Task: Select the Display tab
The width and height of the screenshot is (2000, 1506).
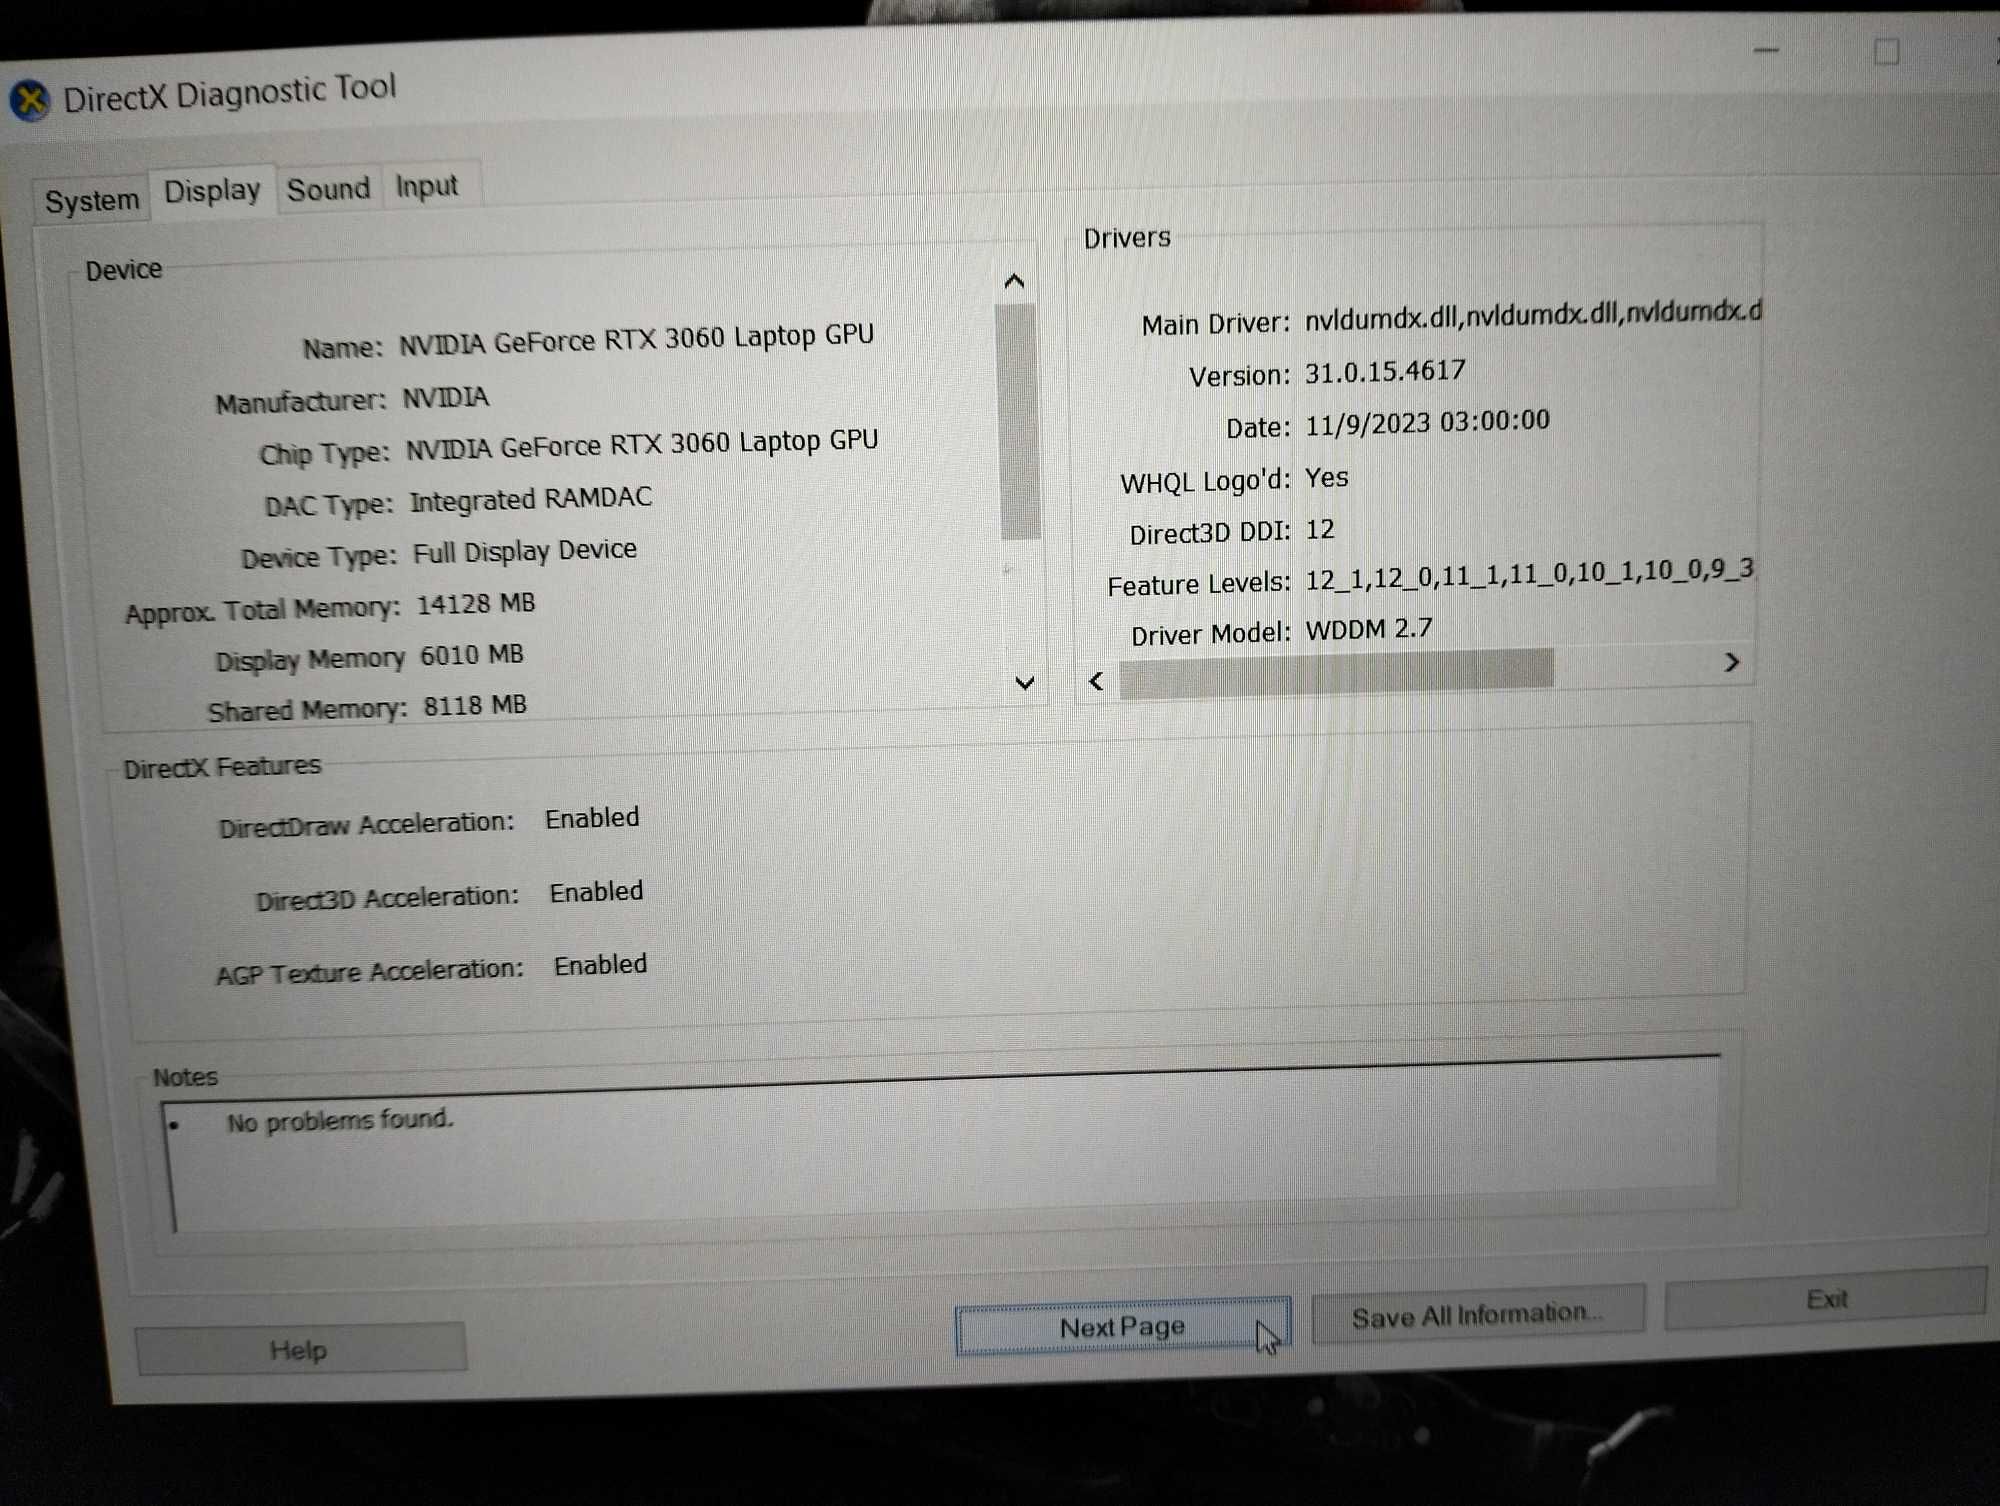Action: click(x=210, y=190)
